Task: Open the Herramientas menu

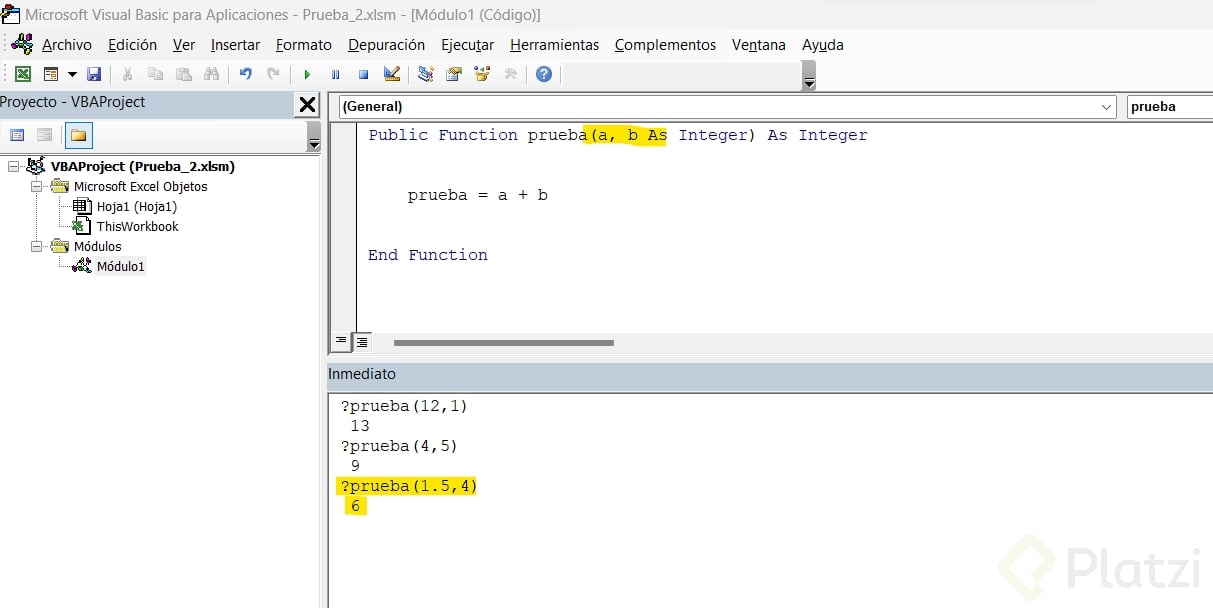Action: [554, 45]
